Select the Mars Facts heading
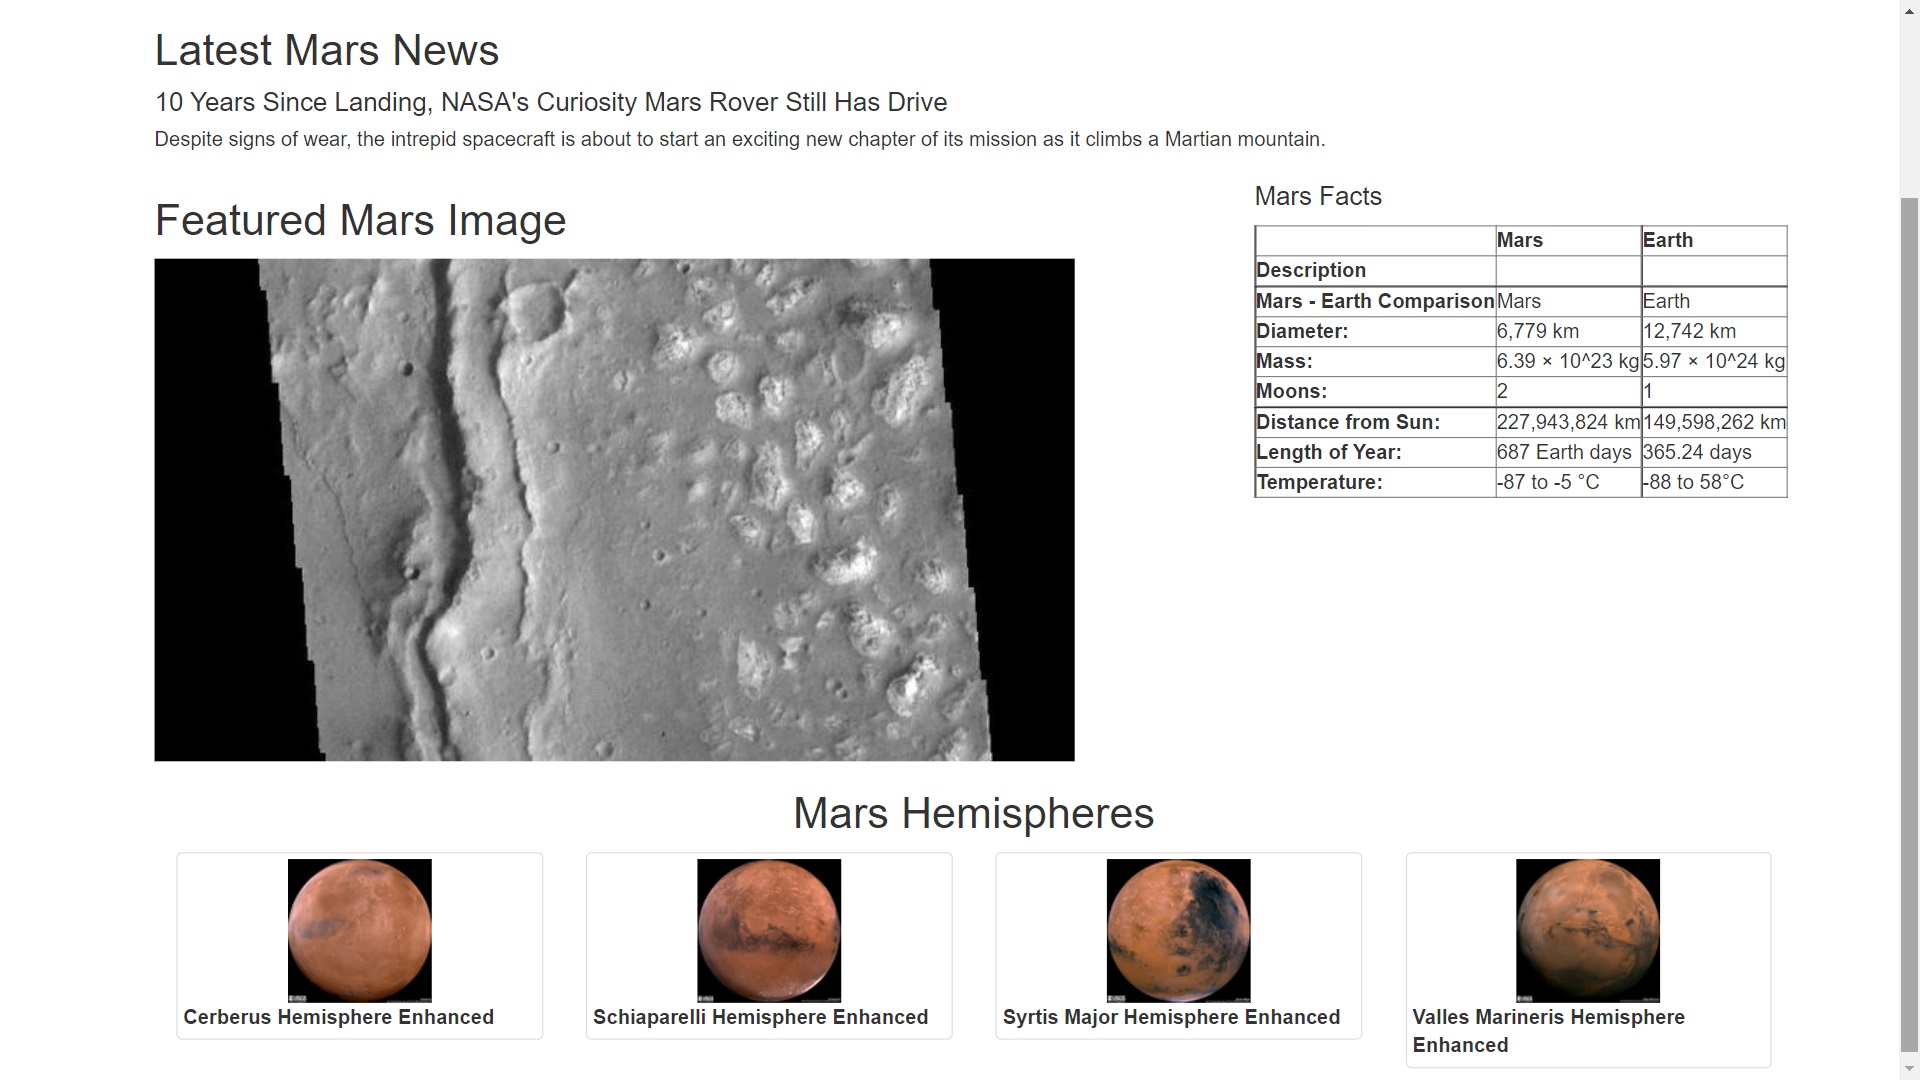The width and height of the screenshot is (1920, 1080). pyautogui.click(x=1318, y=196)
